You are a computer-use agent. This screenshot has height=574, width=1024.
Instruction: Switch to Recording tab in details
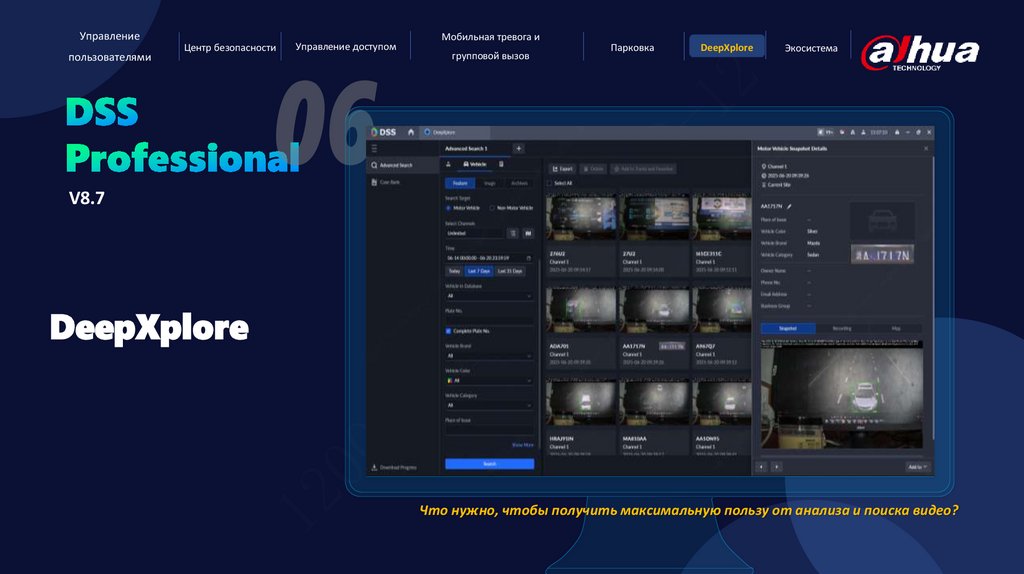(842, 328)
